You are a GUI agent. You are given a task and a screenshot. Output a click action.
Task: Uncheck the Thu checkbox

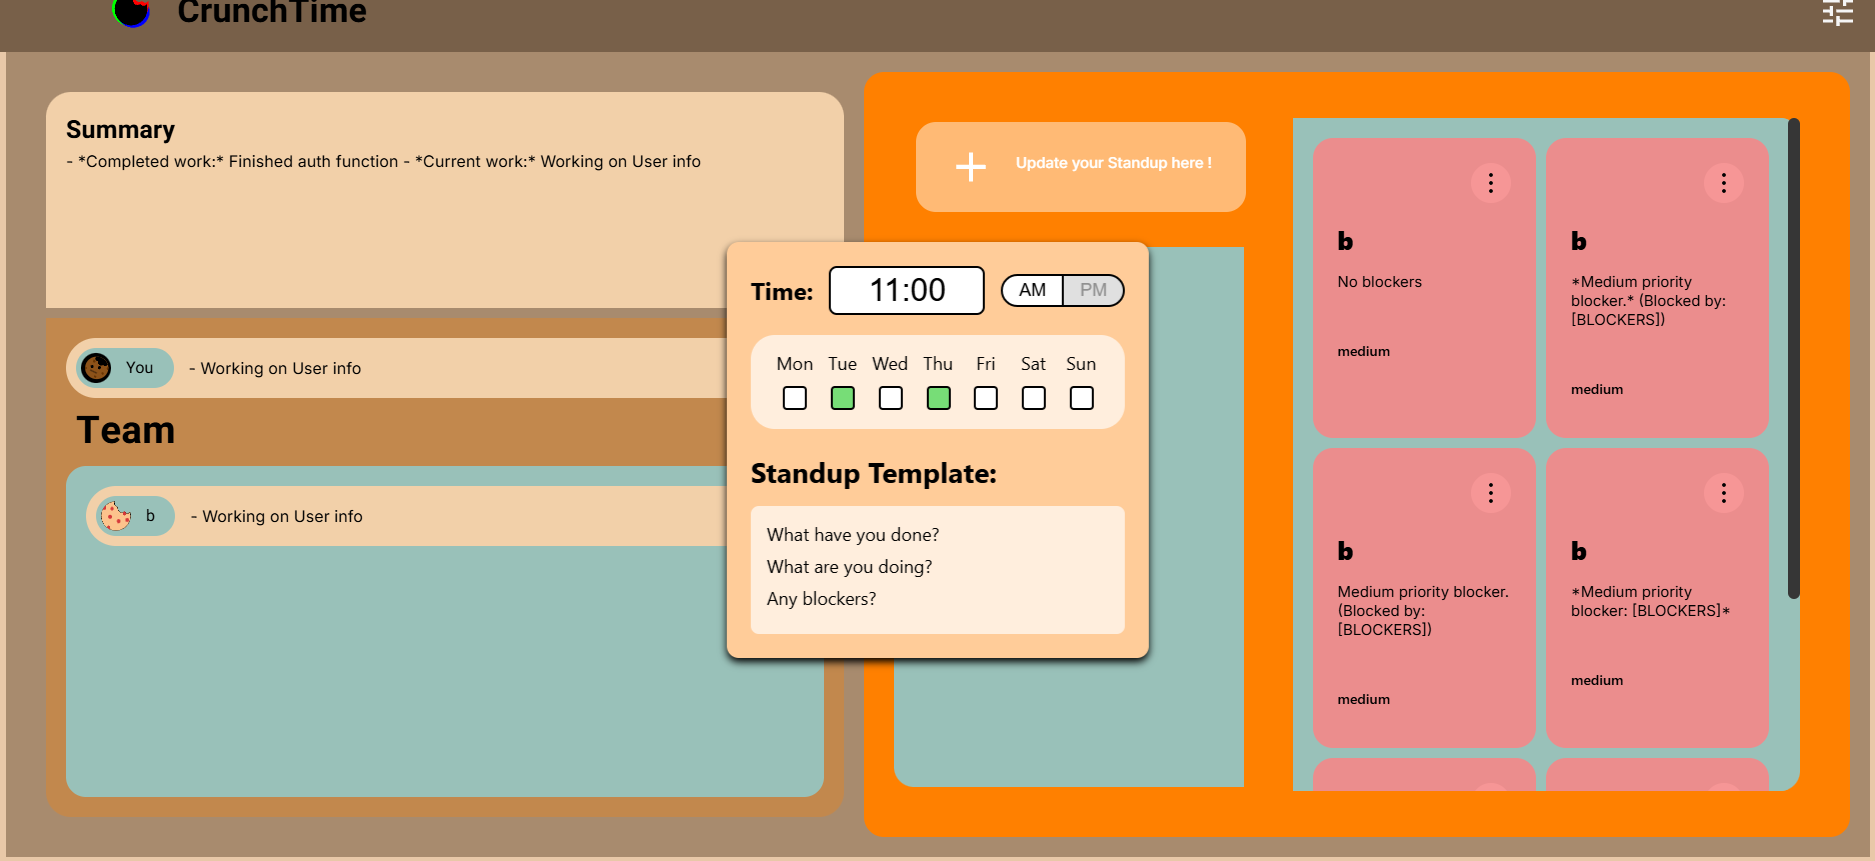[x=938, y=398]
